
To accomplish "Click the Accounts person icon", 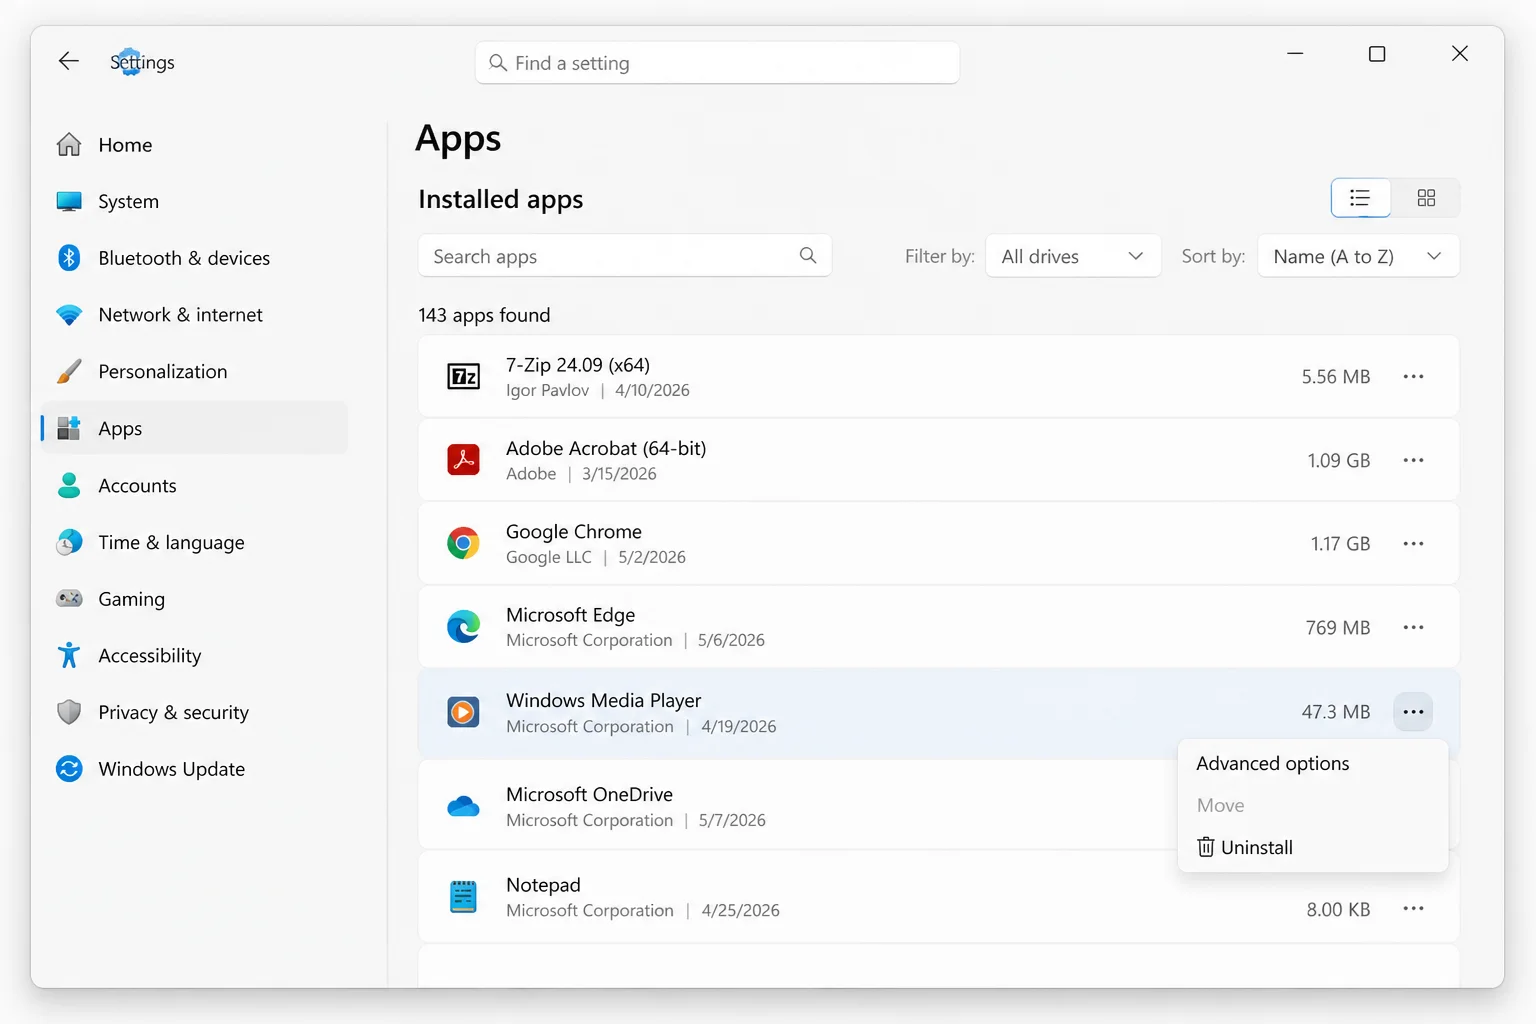I will coord(69,485).
